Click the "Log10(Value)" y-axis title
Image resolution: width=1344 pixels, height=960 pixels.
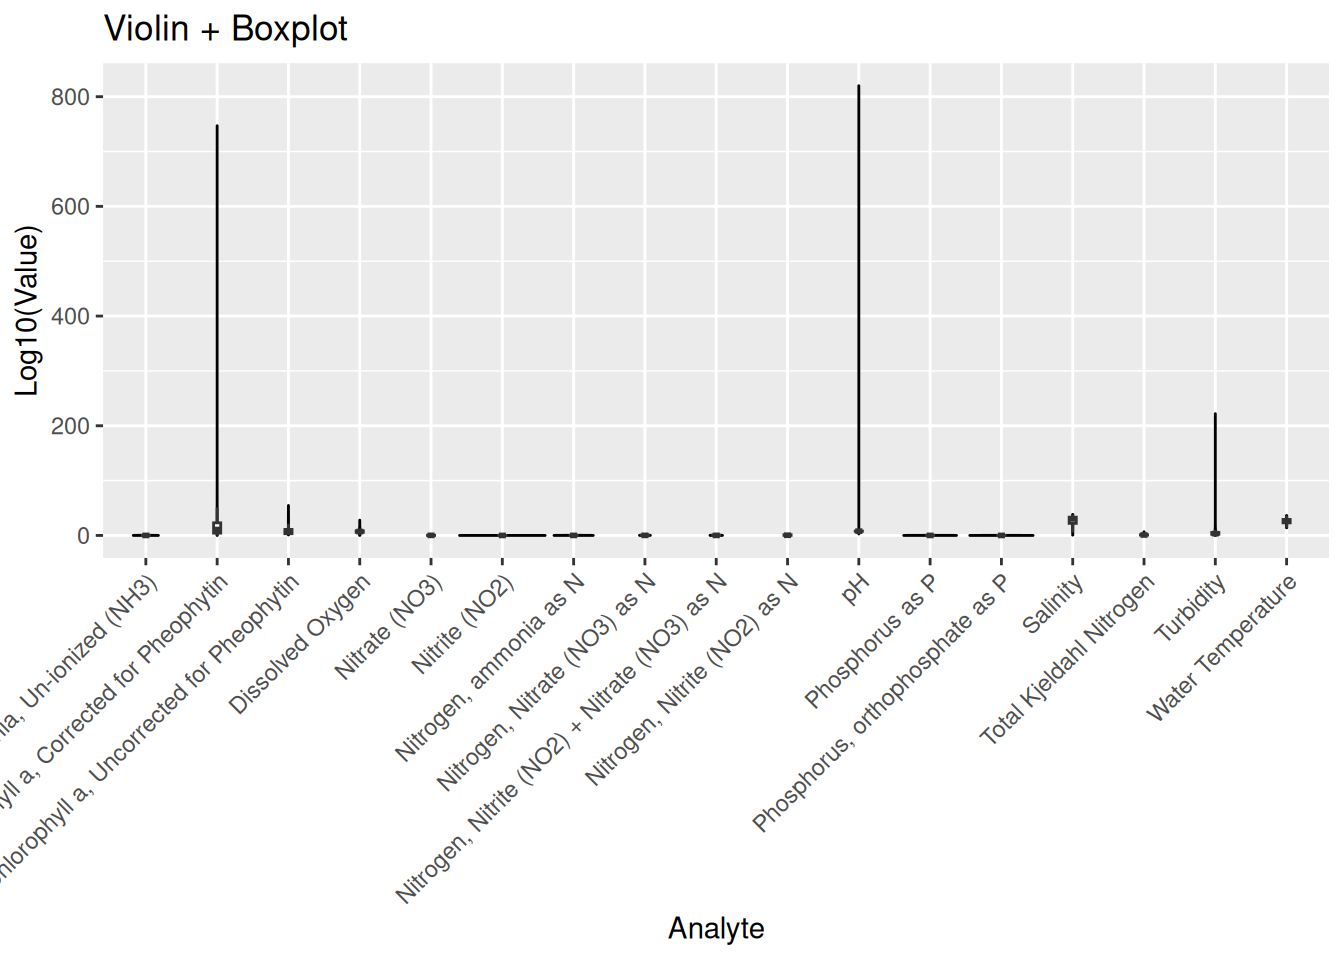pos(27,311)
